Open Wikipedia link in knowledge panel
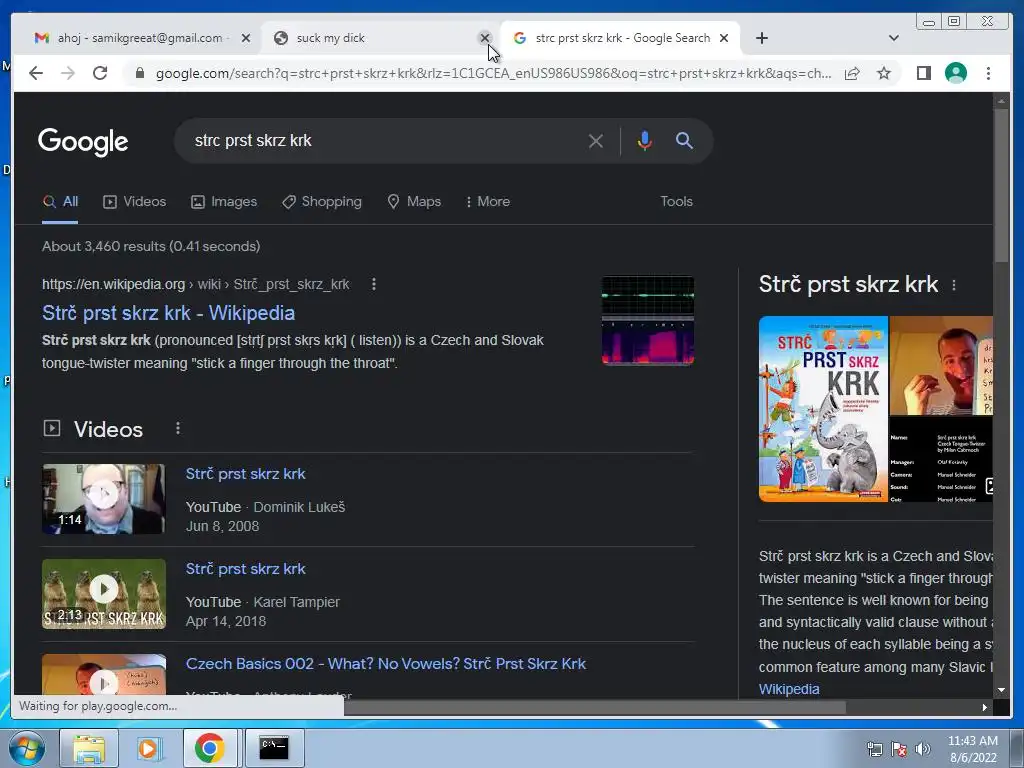1024x768 pixels. tap(789, 689)
